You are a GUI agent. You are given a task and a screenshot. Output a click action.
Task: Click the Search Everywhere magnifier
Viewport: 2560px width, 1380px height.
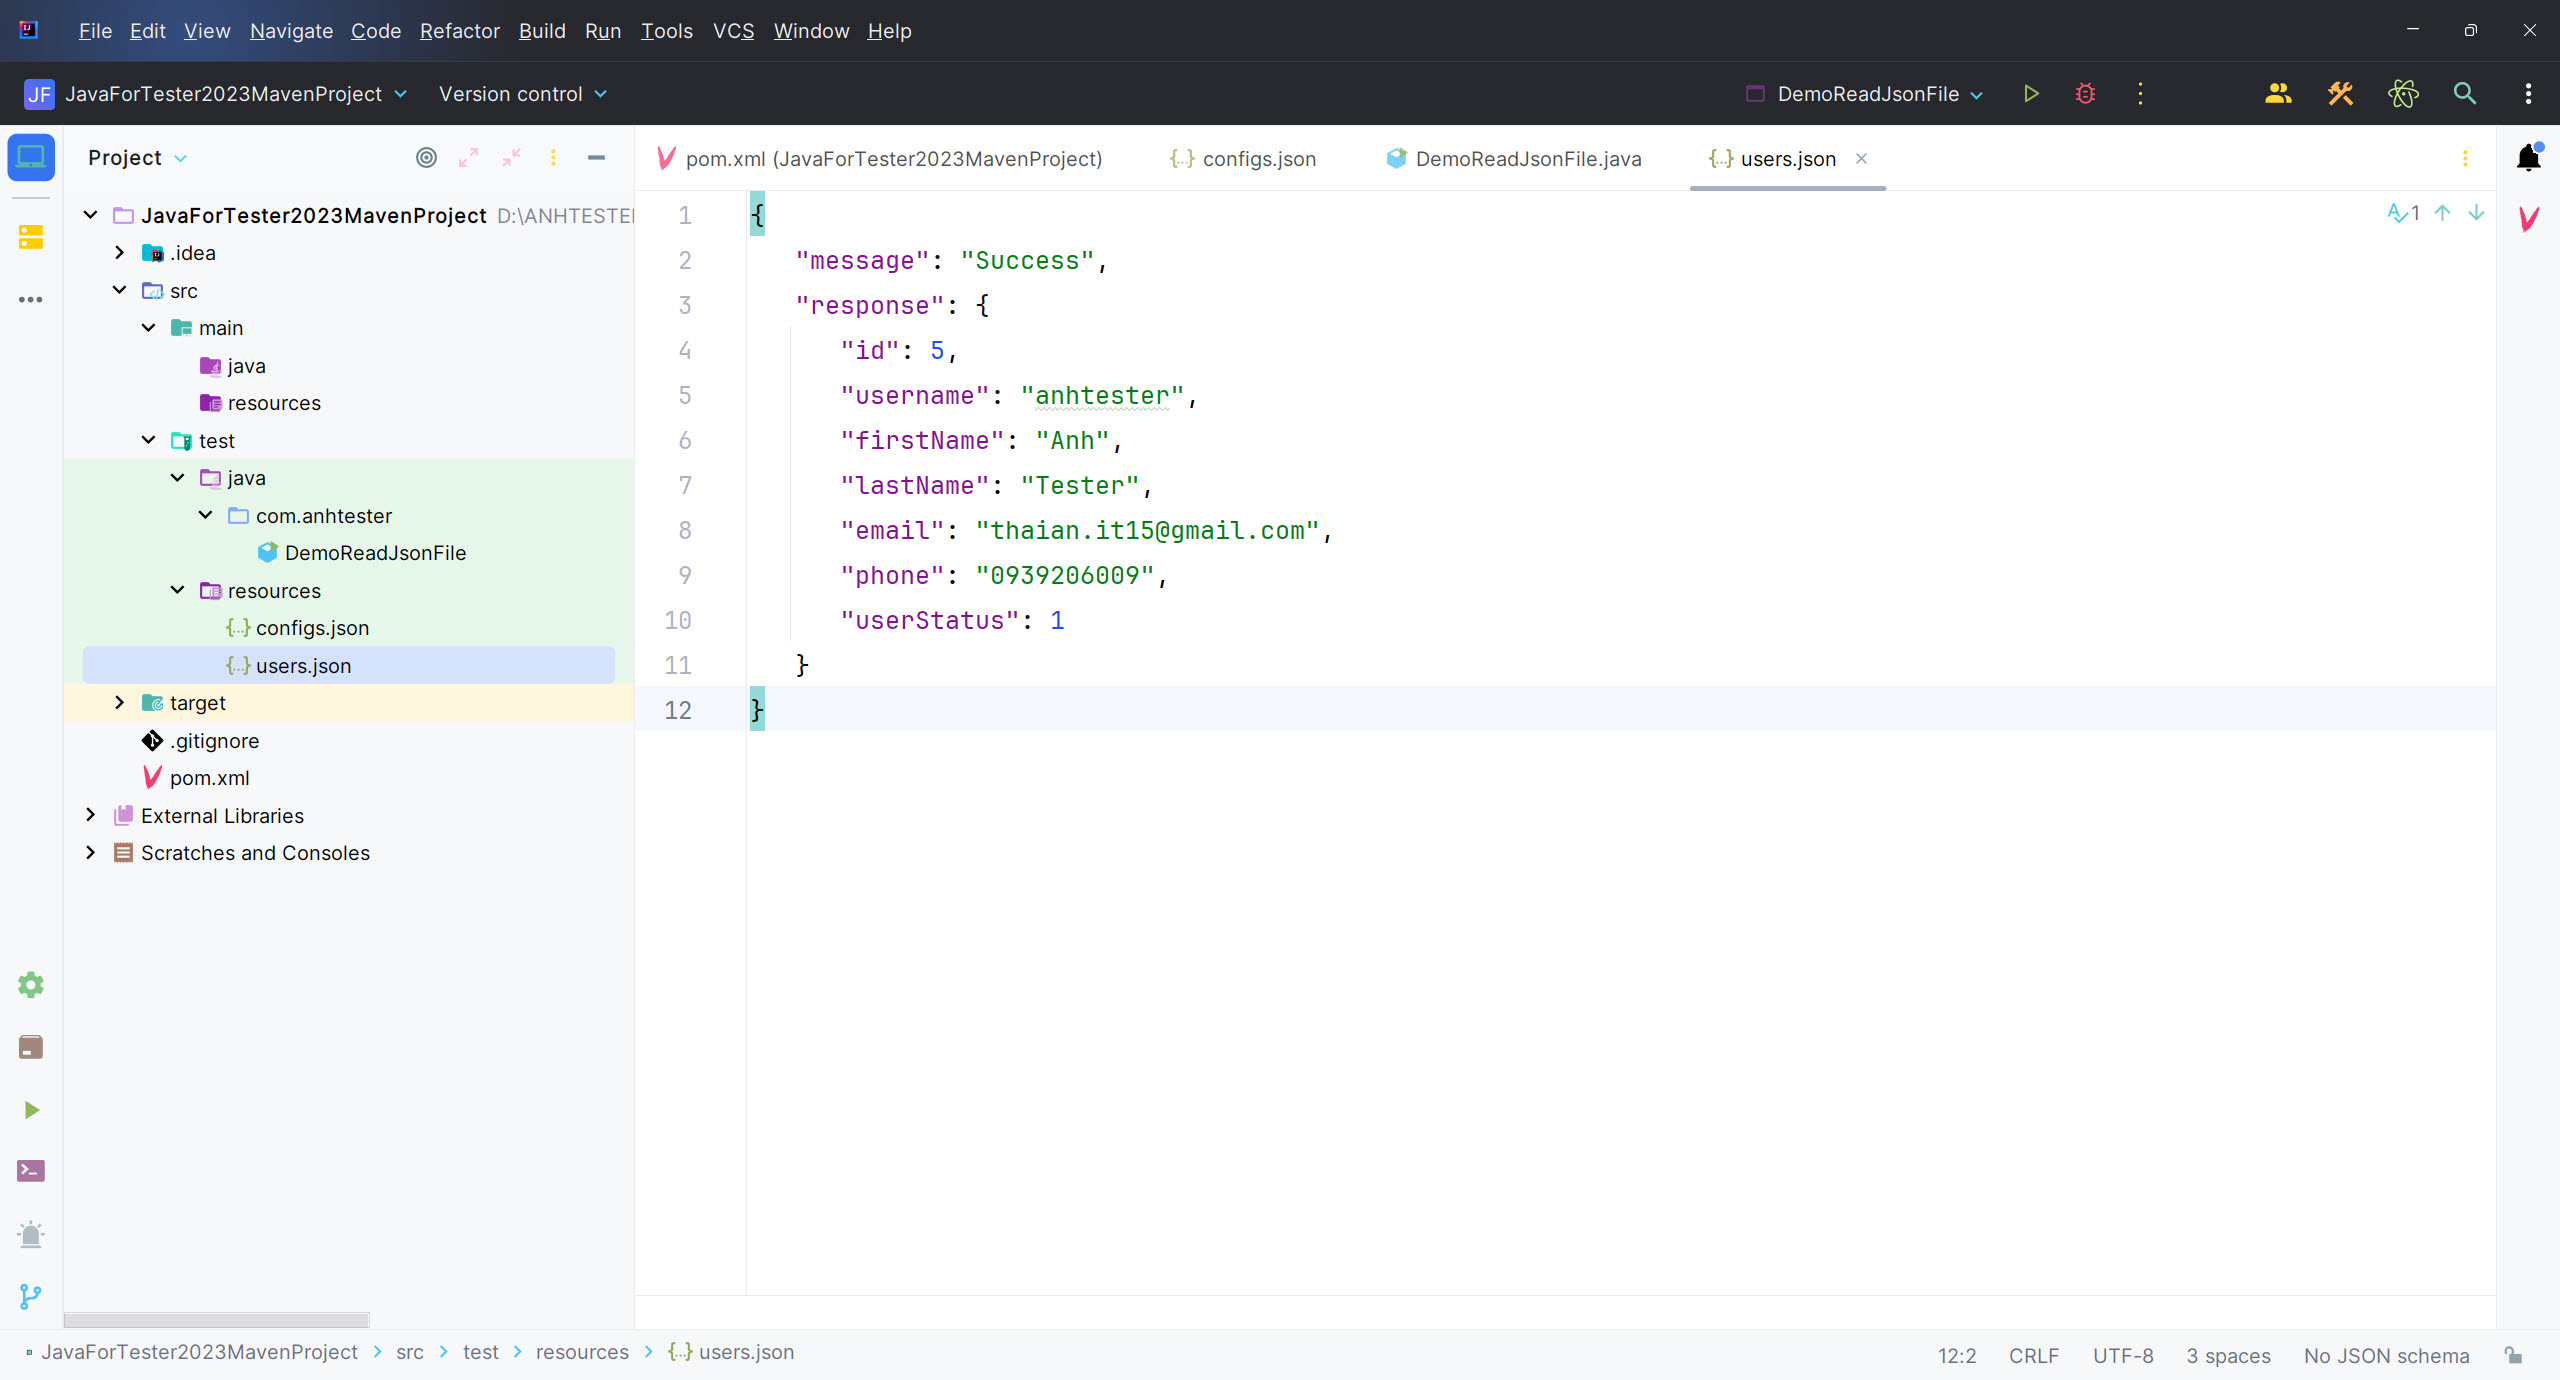click(x=2465, y=94)
